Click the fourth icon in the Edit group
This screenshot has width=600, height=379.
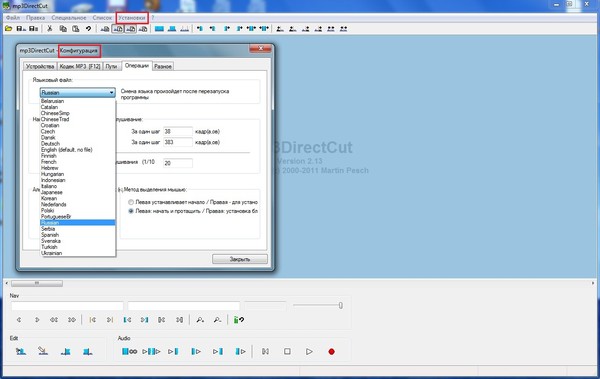pos(88,351)
